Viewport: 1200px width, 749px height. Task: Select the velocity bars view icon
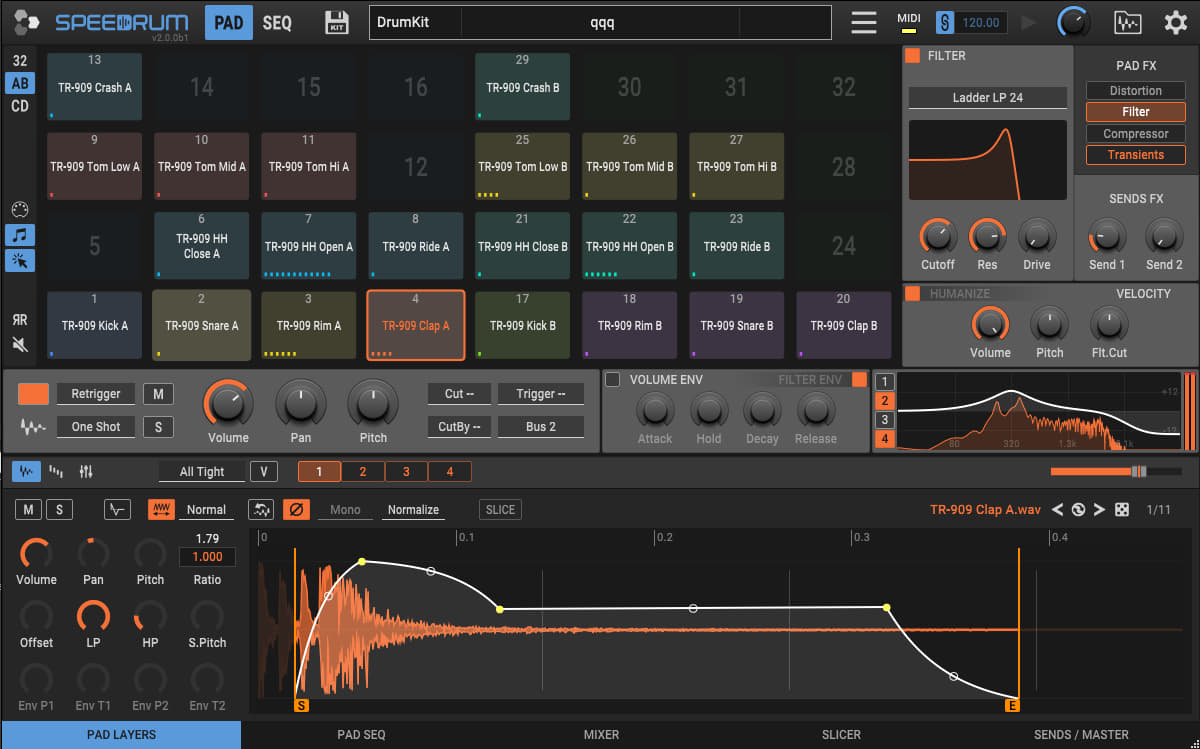56,471
